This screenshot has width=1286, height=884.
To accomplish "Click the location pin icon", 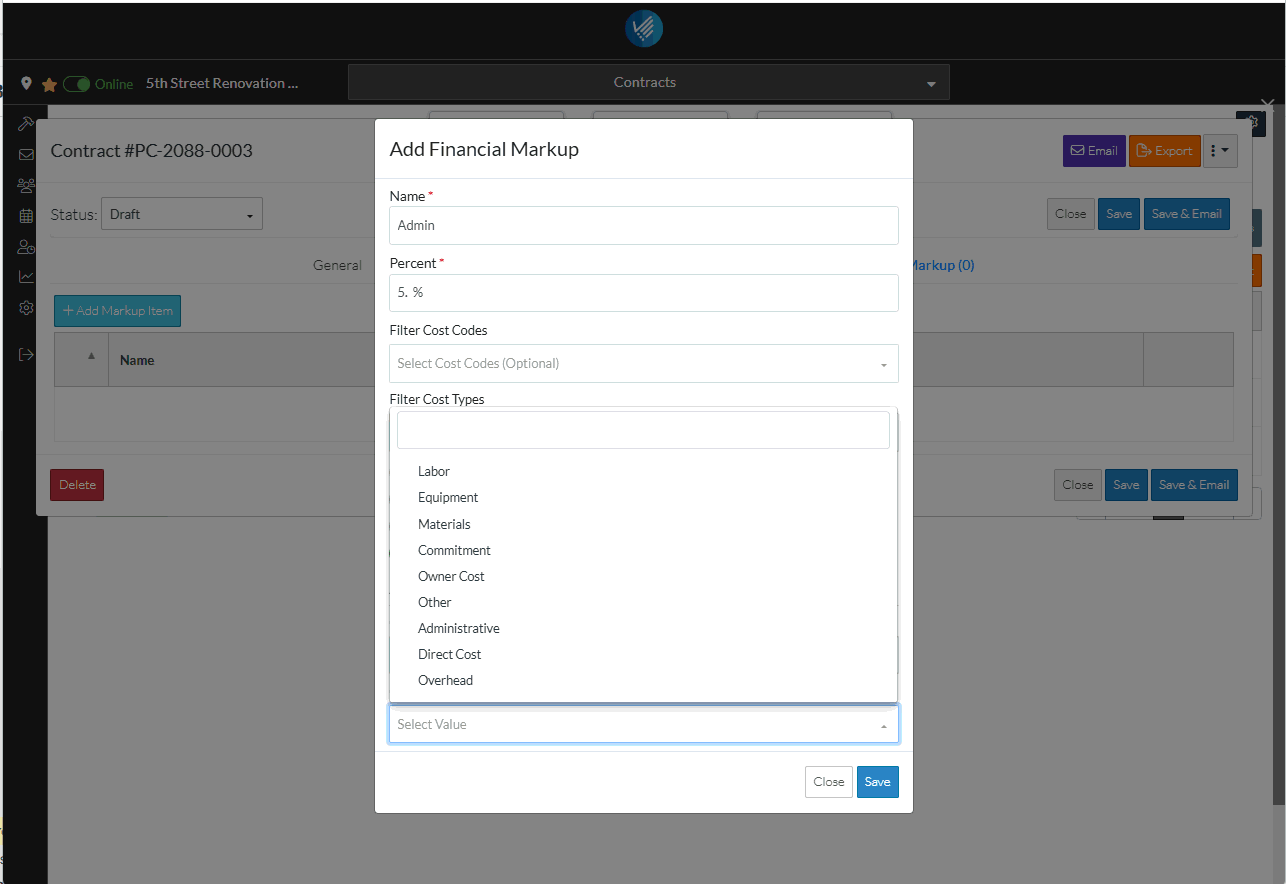I will pos(26,83).
